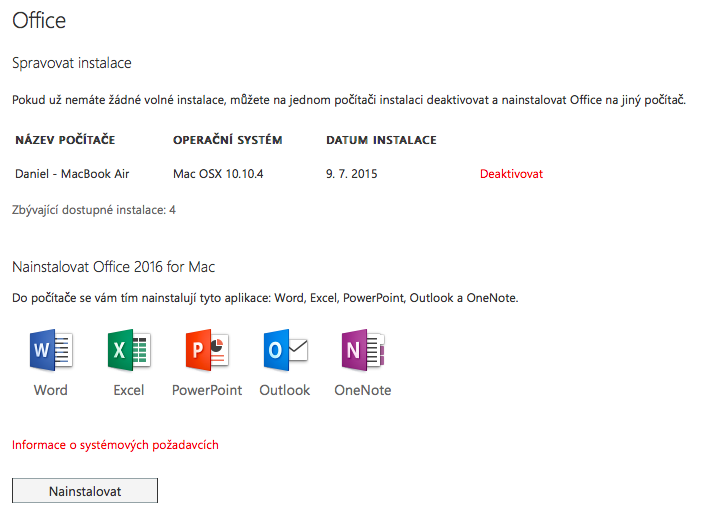Screen dimensions: 707x516
Task: Click the 'PowerPoint' label under icon
Action: pos(207,390)
